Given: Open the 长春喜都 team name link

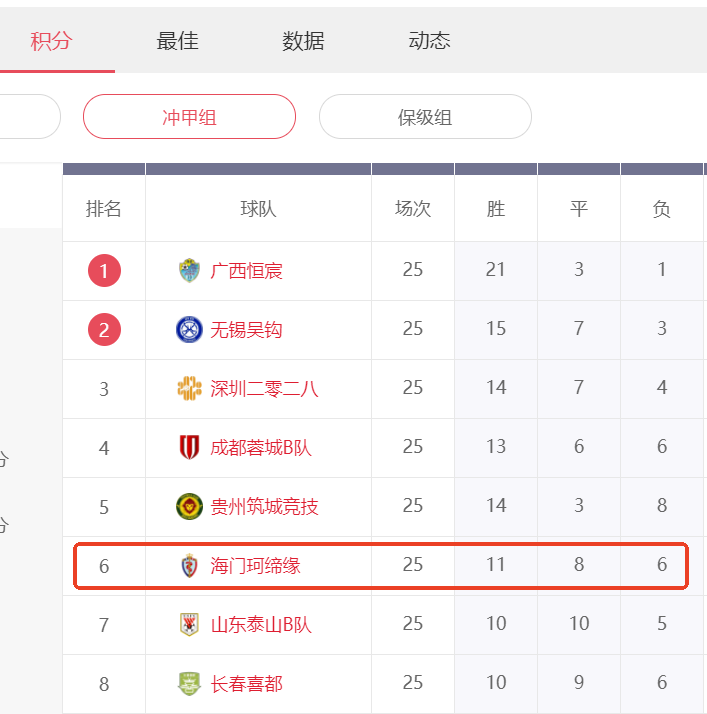Looking at the screenshot, I should tap(246, 683).
